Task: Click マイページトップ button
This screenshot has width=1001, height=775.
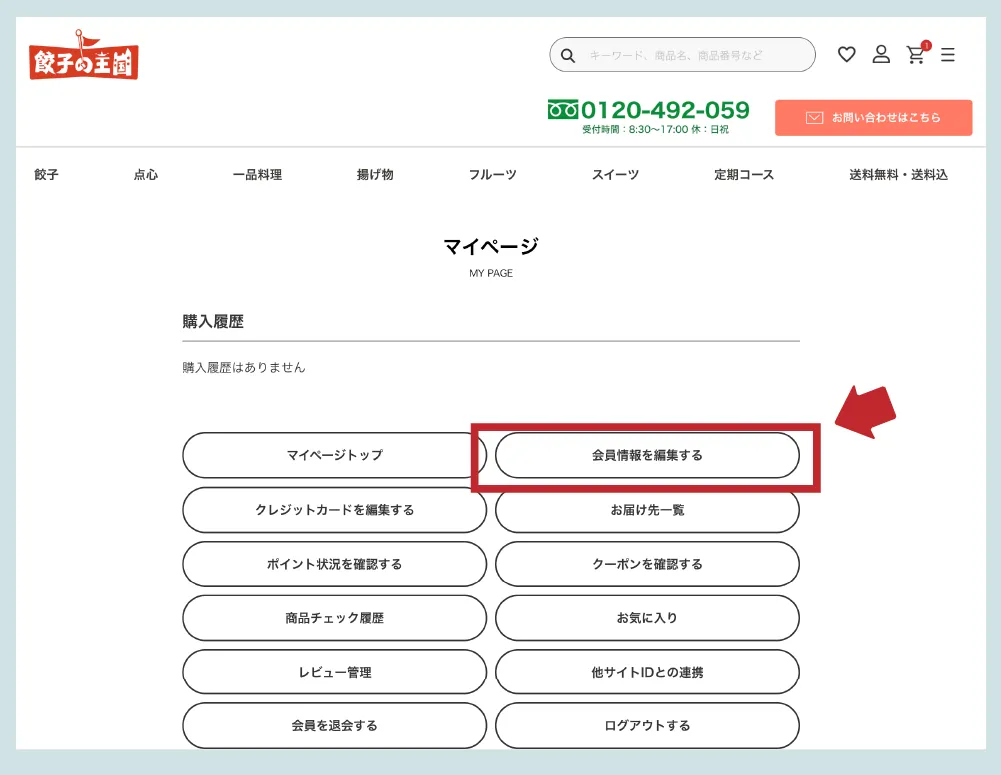Action: point(335,455)
